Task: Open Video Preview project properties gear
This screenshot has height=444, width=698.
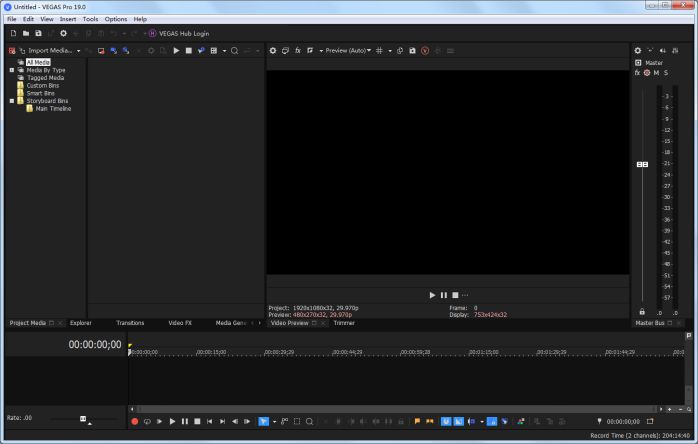Action: pyautogui.click(x=273, y=51)
